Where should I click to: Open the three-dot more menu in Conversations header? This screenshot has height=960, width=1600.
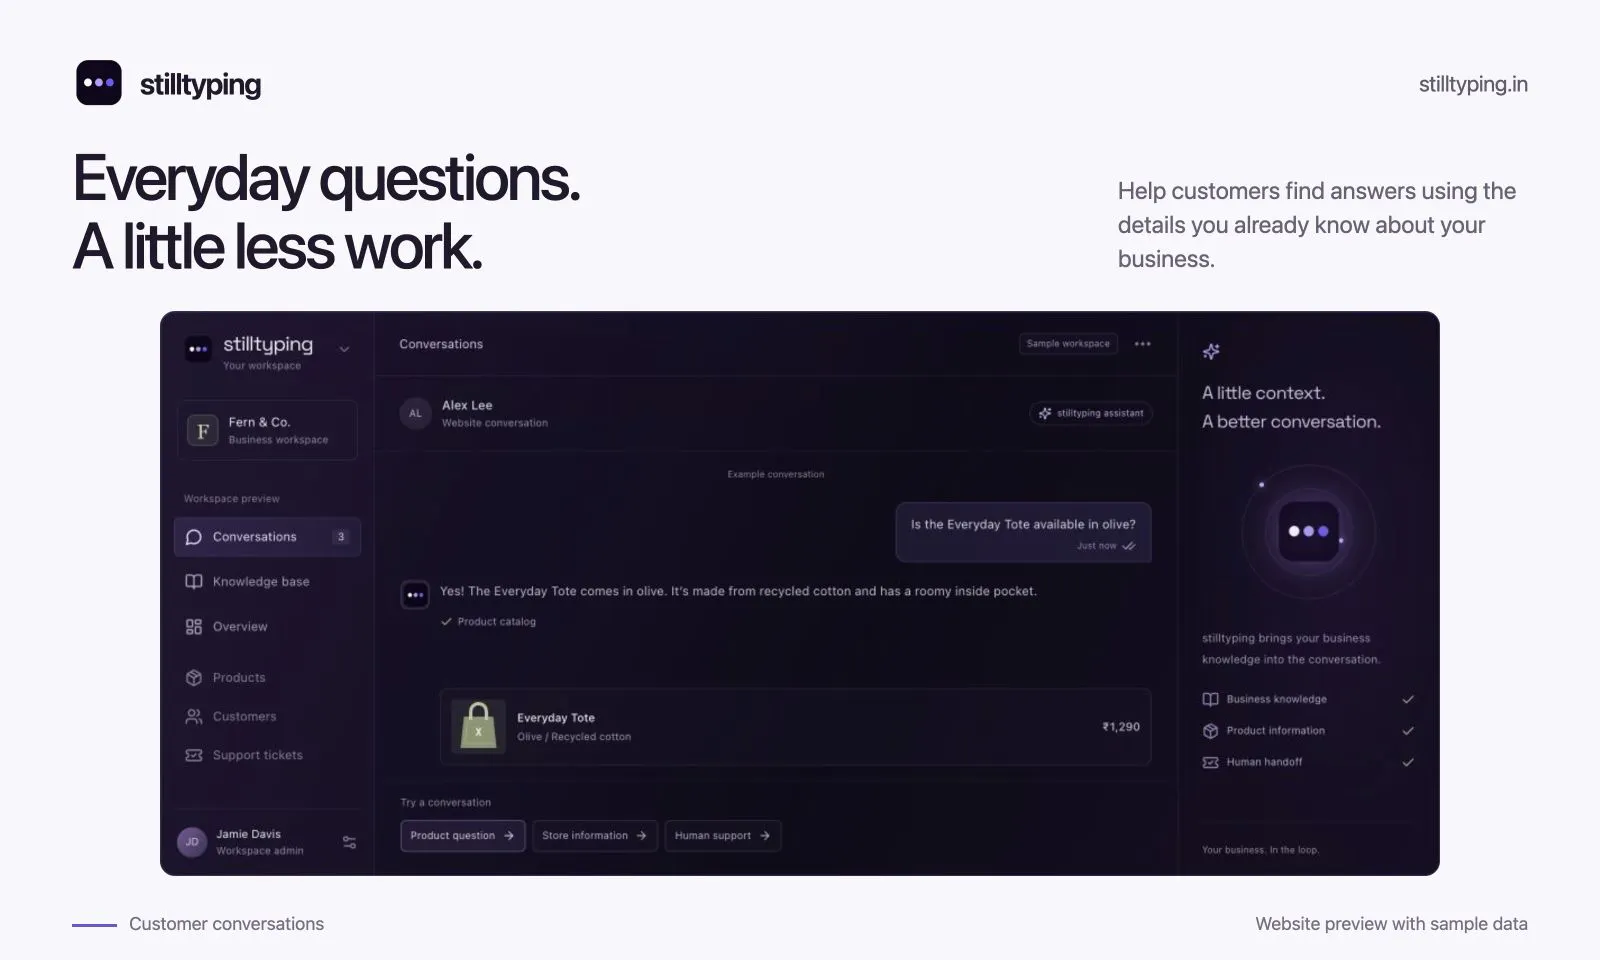pyautogui.click(x=1143, y=344)
